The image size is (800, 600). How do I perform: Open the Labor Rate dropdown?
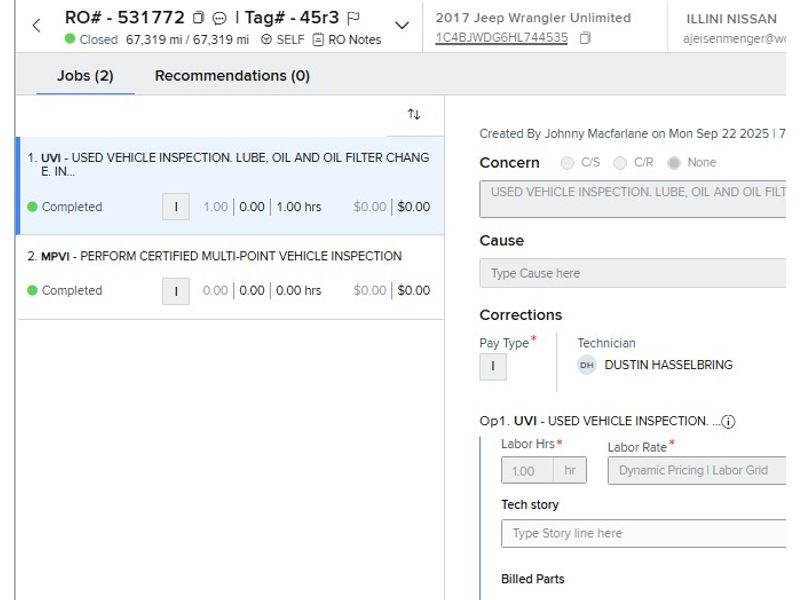(696, 470)
